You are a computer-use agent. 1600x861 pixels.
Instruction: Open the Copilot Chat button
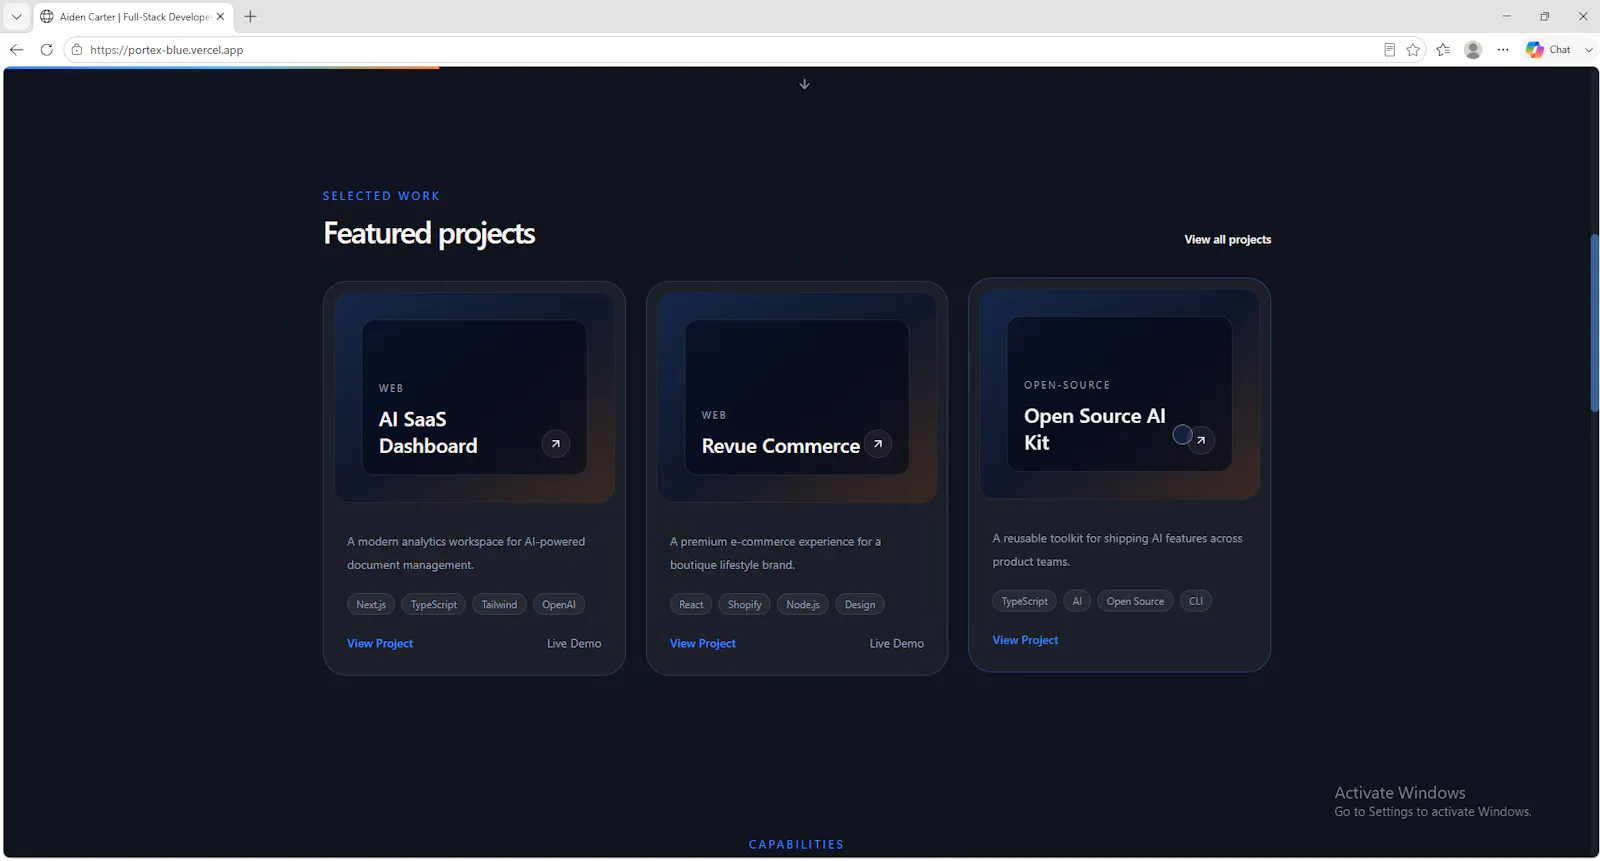(1548, 49)
